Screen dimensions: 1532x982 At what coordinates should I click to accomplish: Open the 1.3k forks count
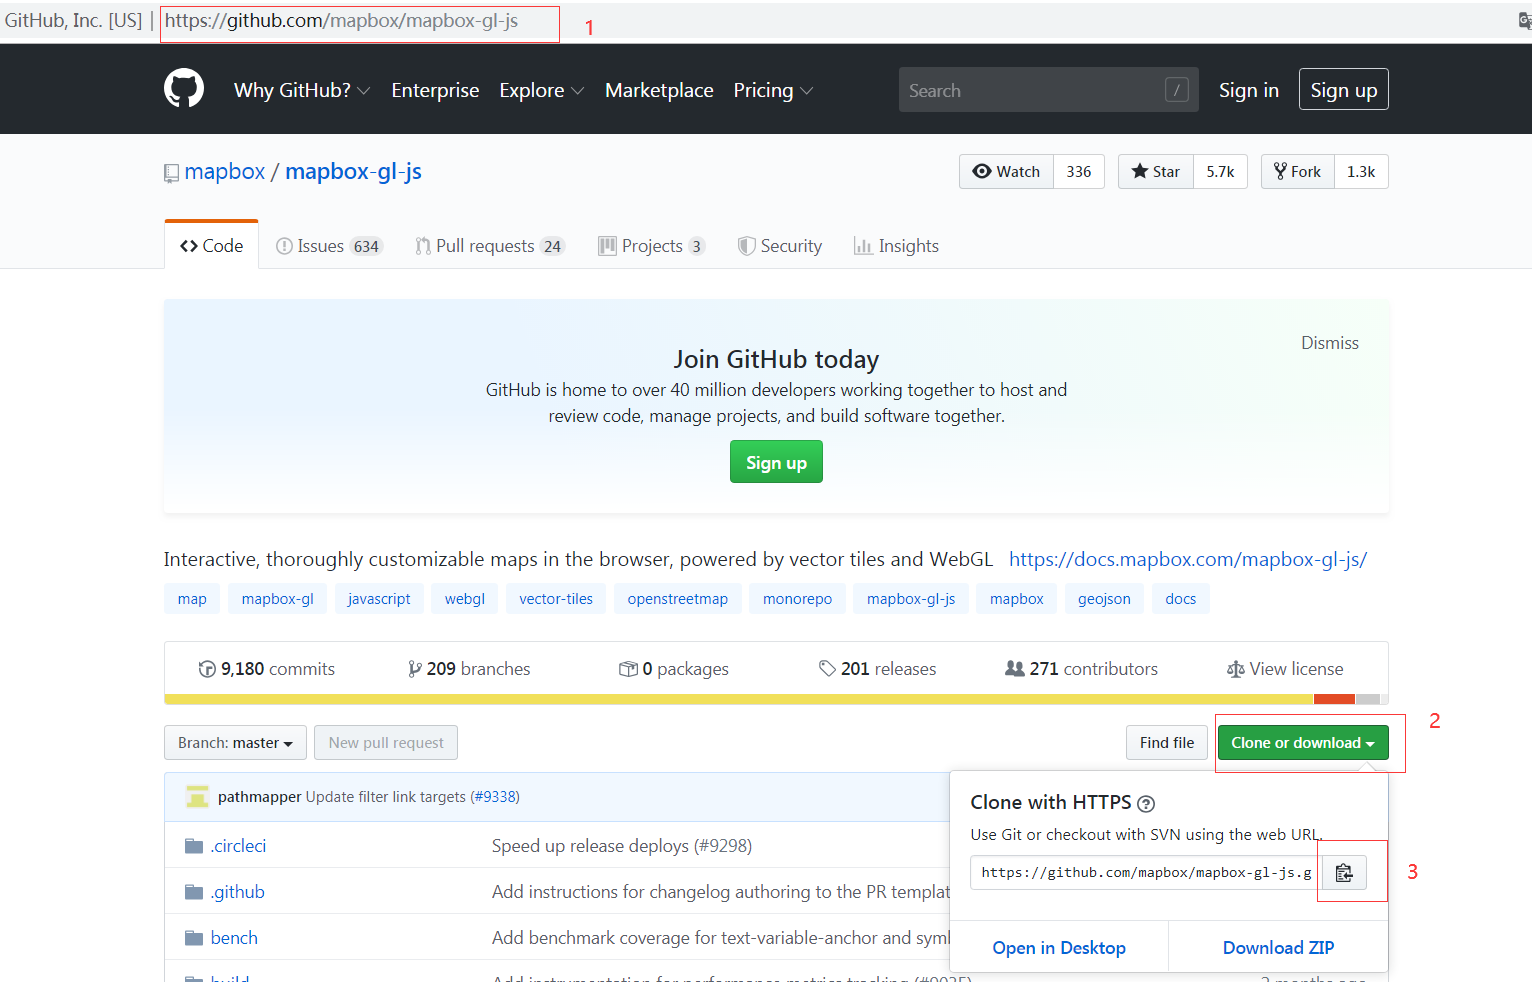click(x=1361, y=172)
